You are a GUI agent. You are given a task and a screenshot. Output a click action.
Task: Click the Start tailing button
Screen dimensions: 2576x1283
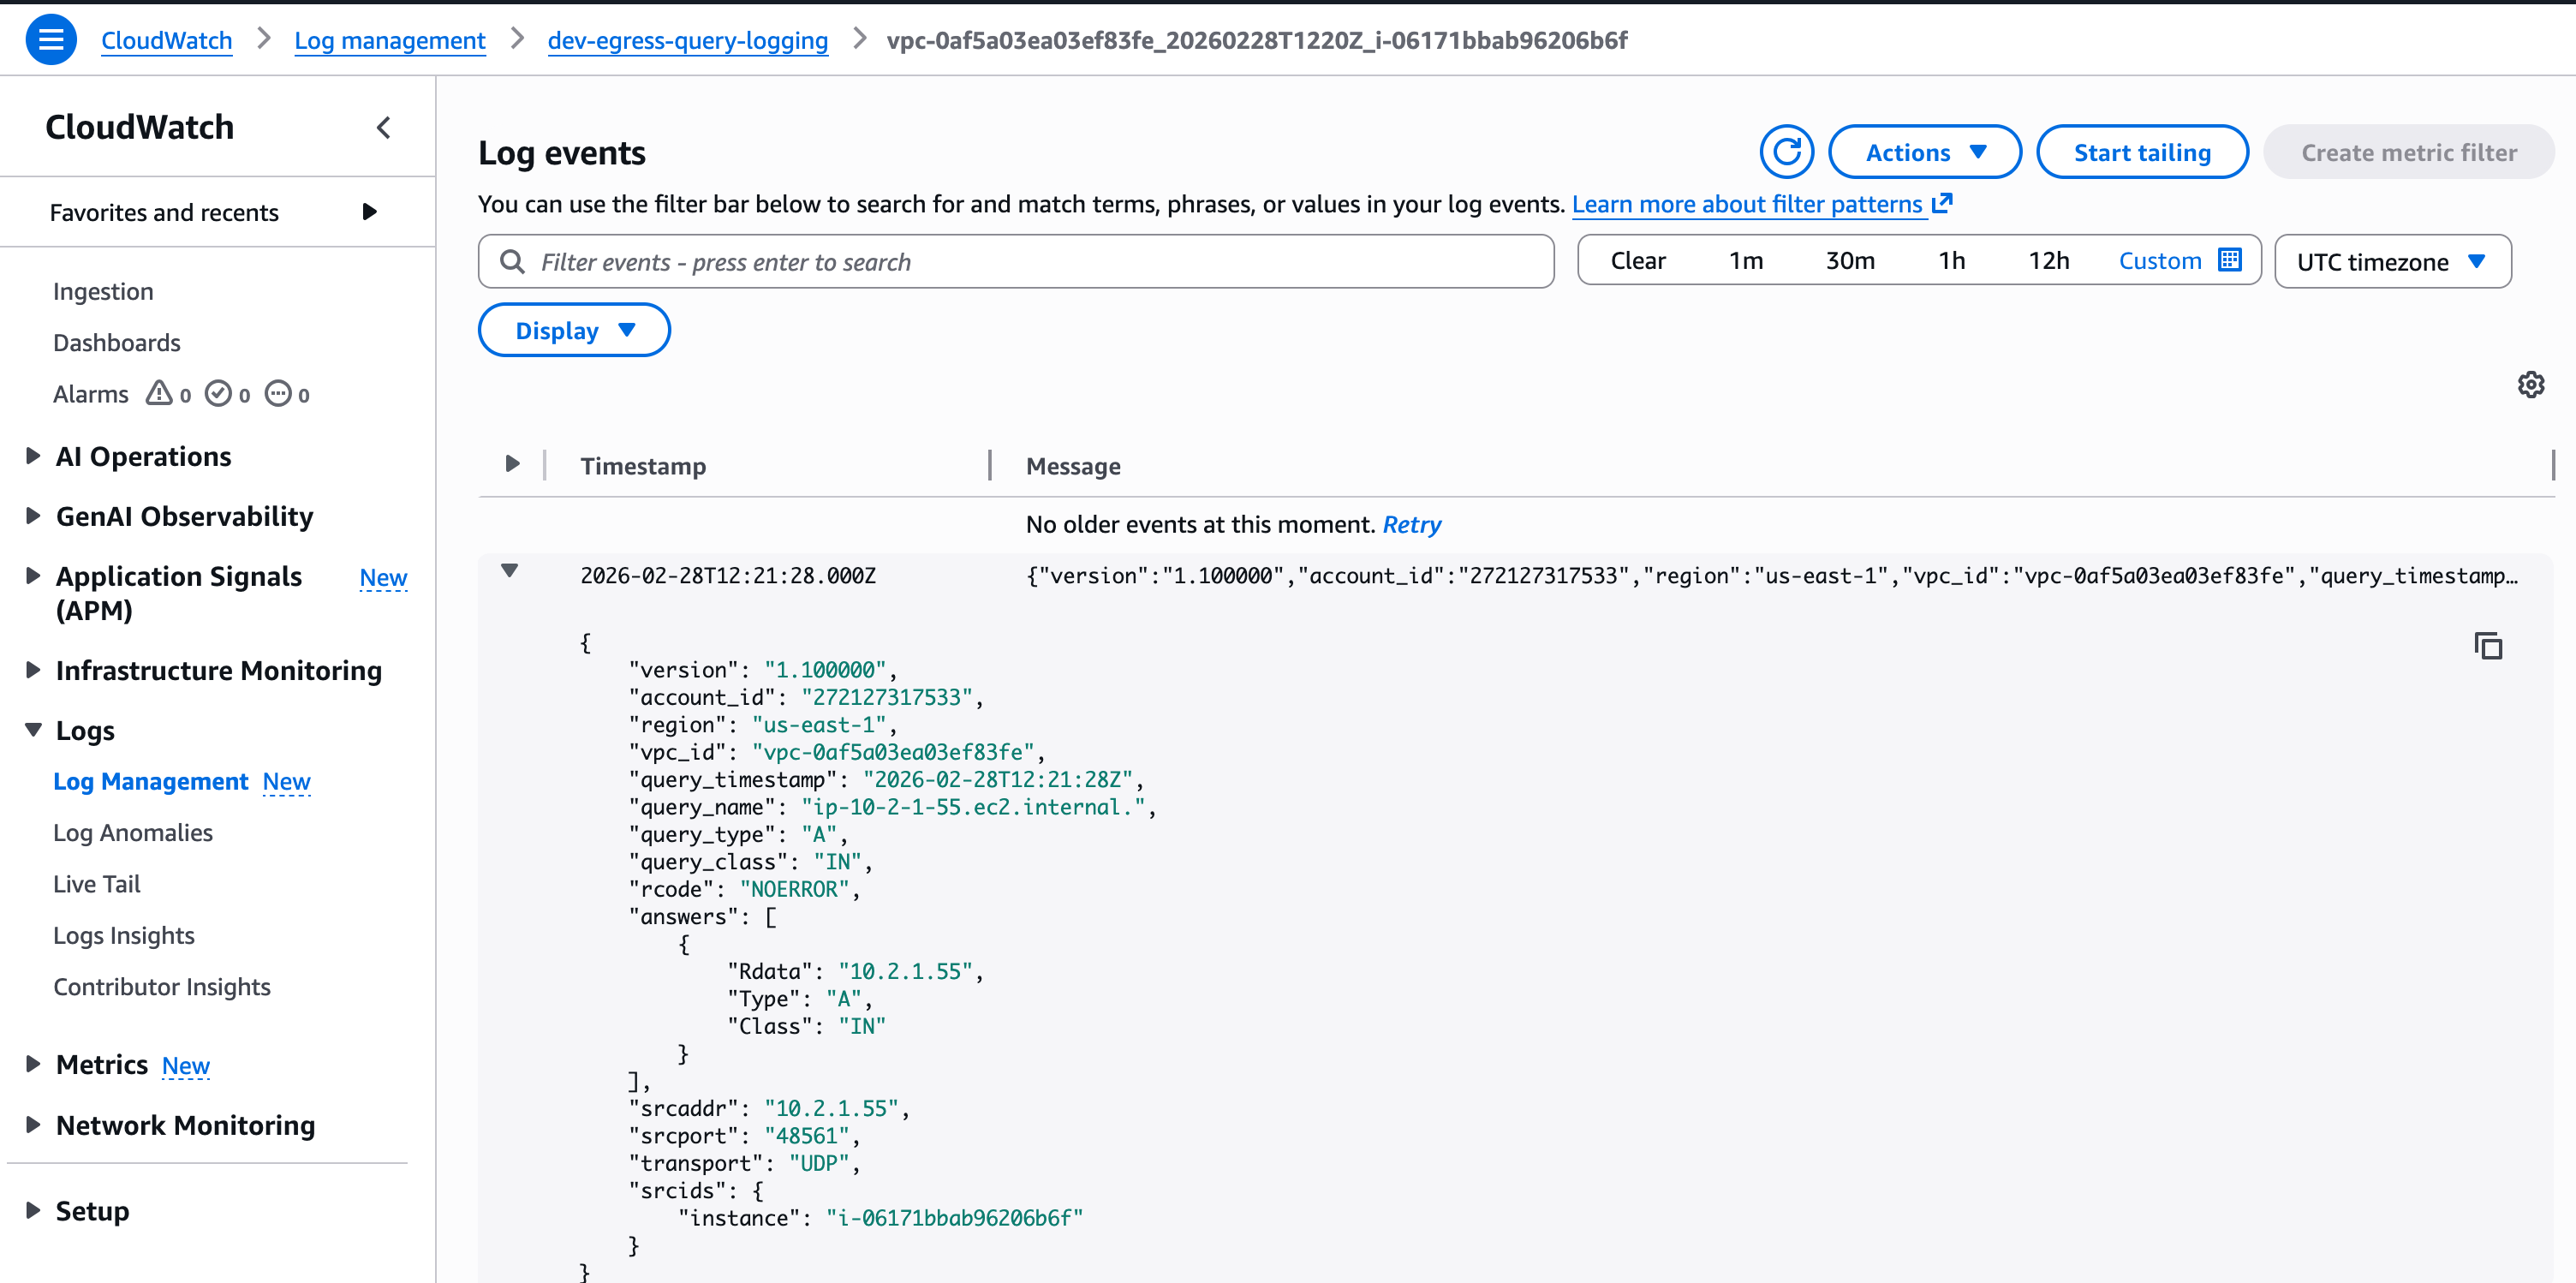tap(2141, 152)
